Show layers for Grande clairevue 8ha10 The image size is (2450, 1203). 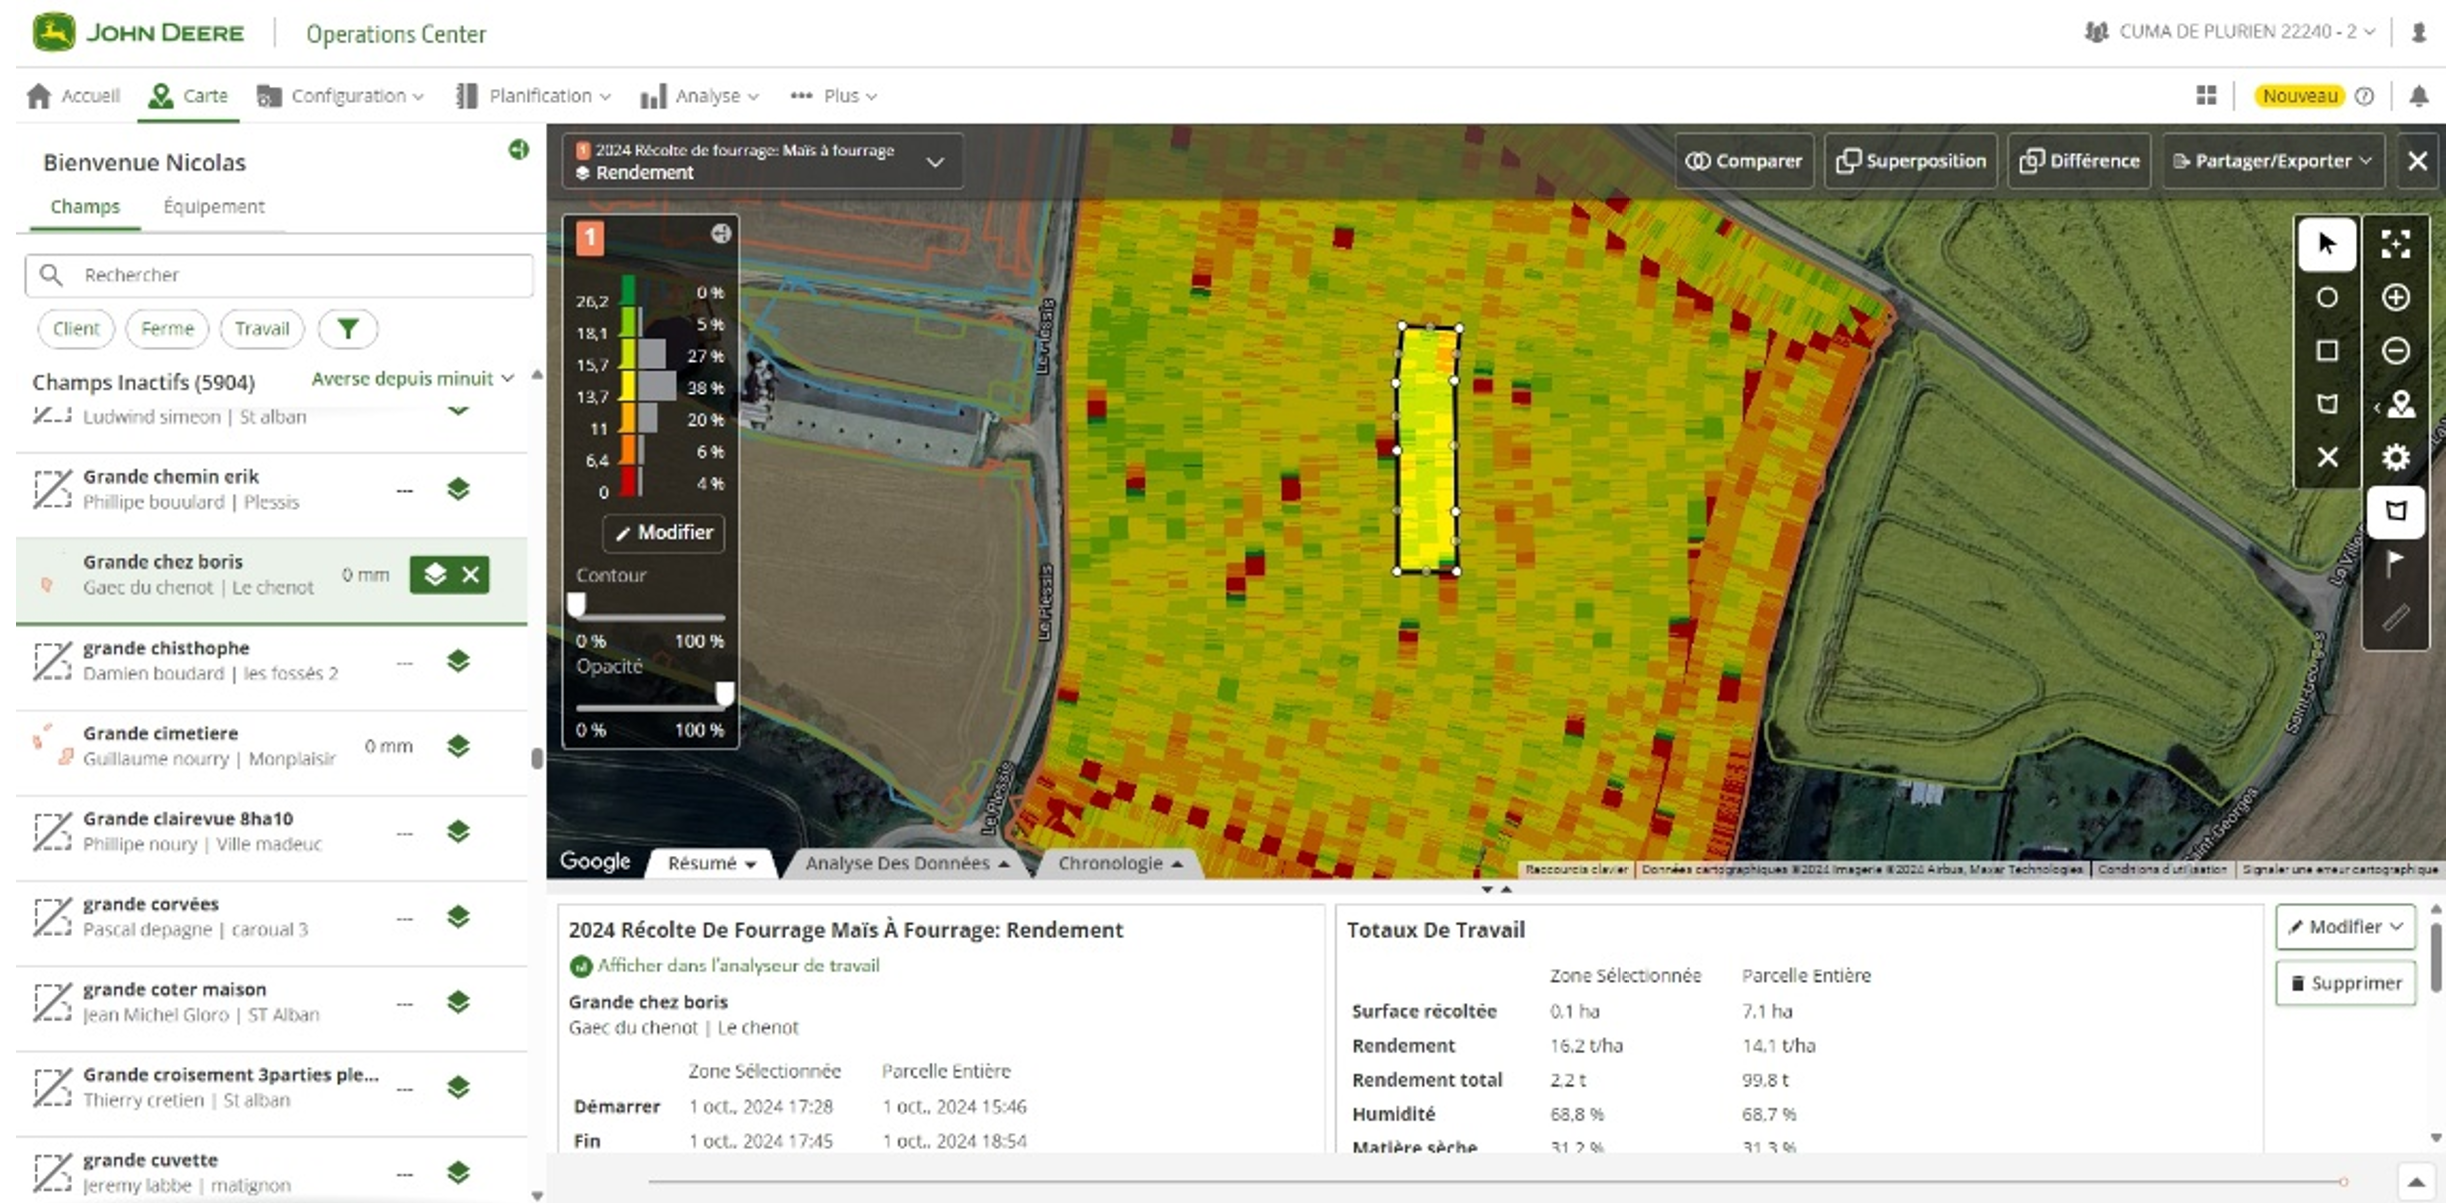tap(458, 831)
